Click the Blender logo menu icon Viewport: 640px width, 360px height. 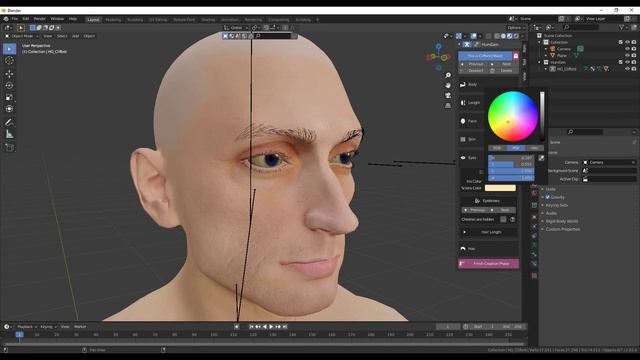pos(6,19)
